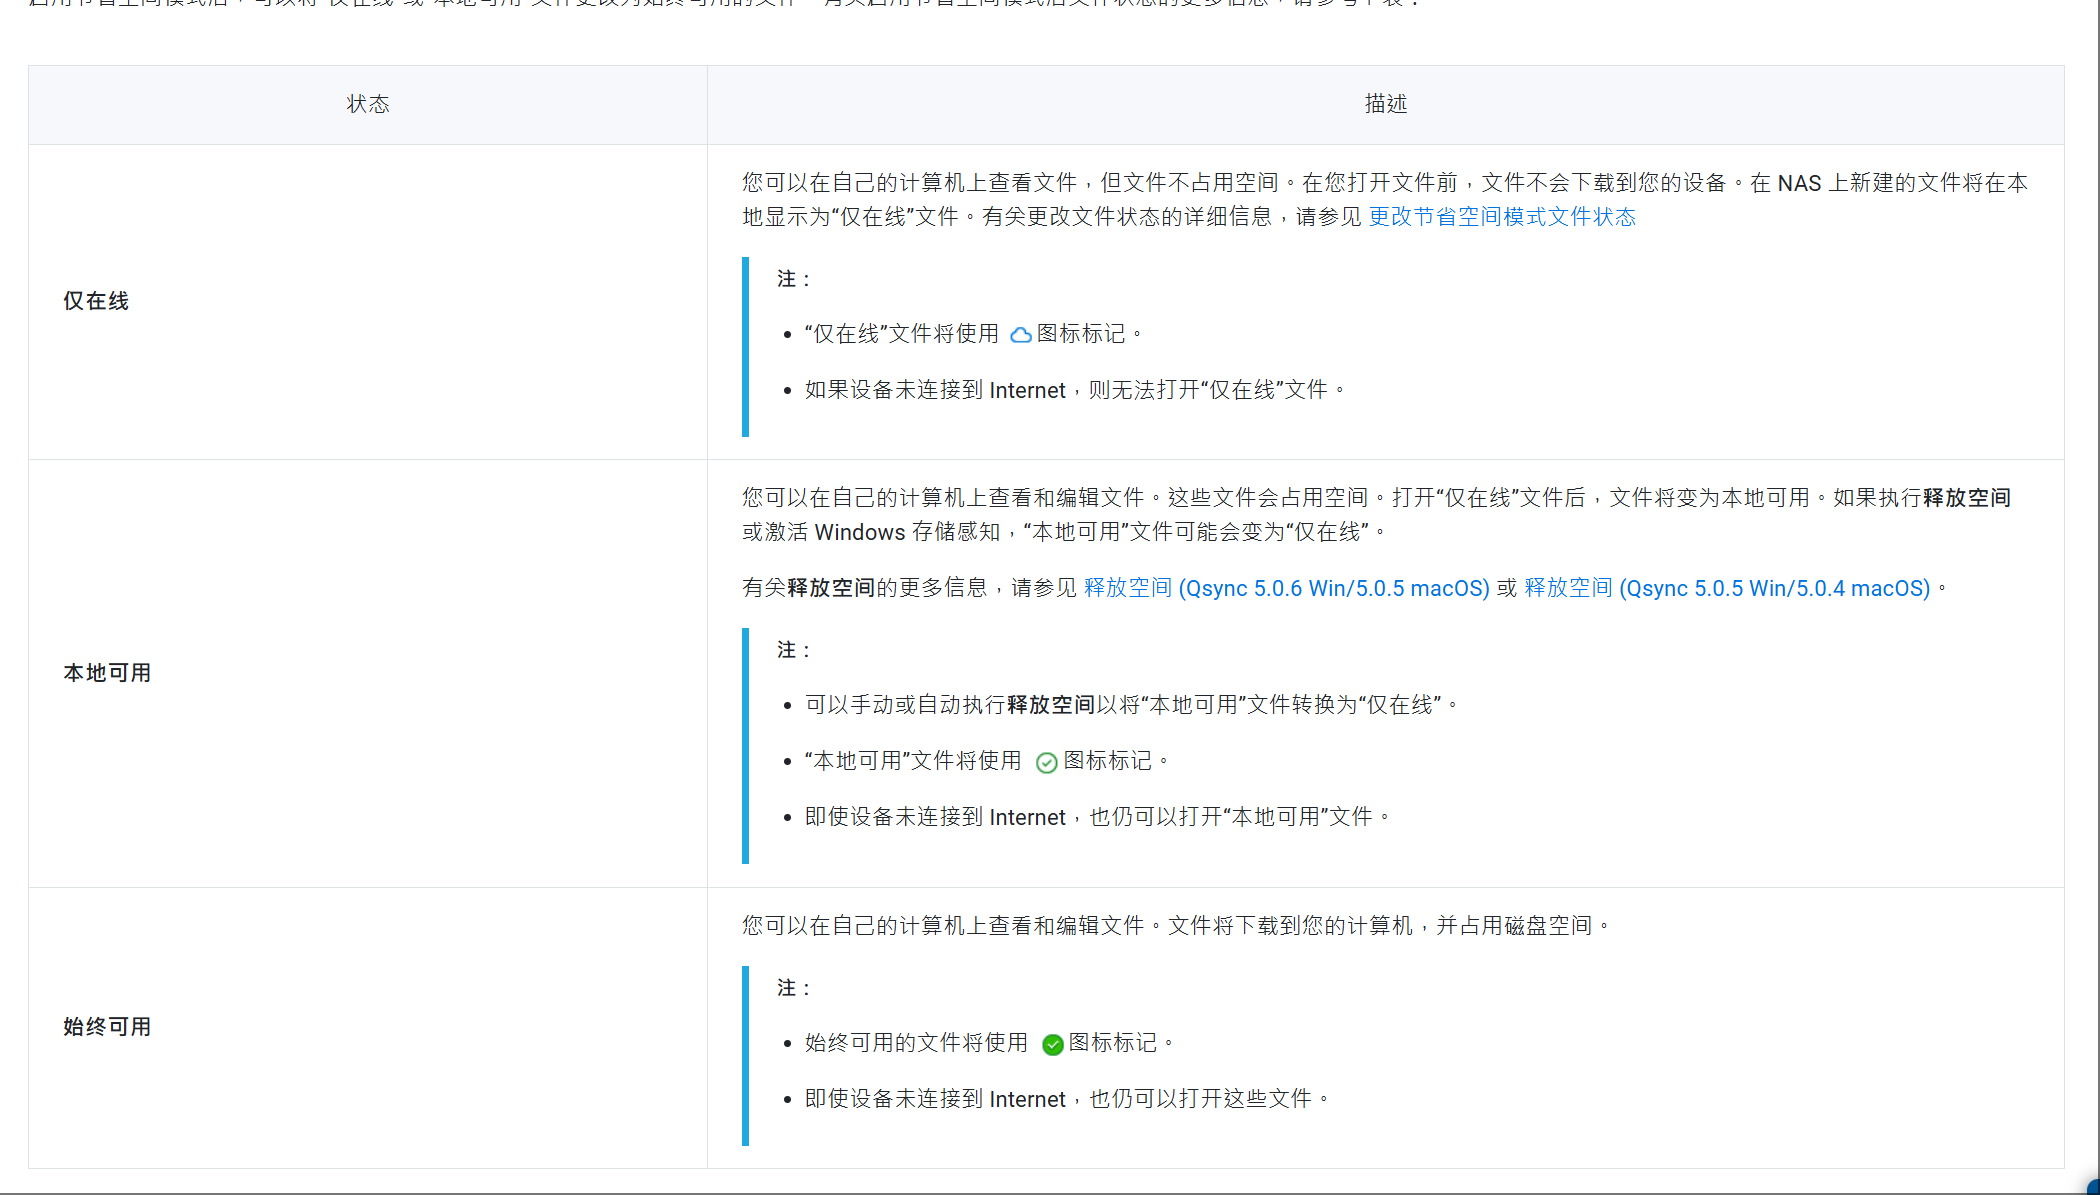The width and height of the screenshot is (2100, 1195).
Task: Open 释放空间 (Qsync 5.0.5 Win/5.0.4 macOS) link
Action: [1727, 588]
